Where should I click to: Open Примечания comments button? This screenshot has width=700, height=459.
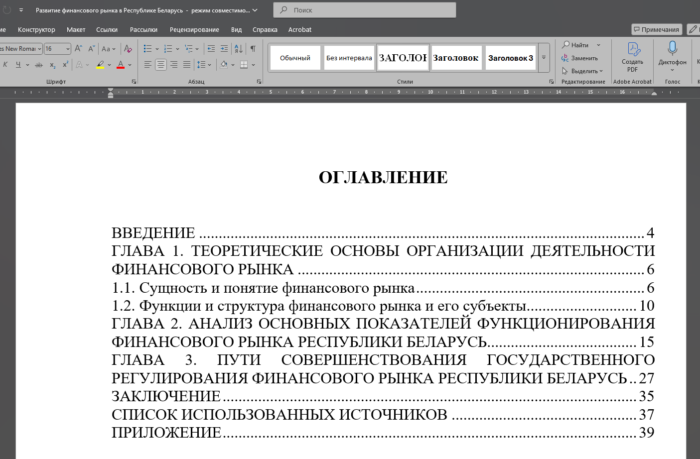tap(656, 29)
